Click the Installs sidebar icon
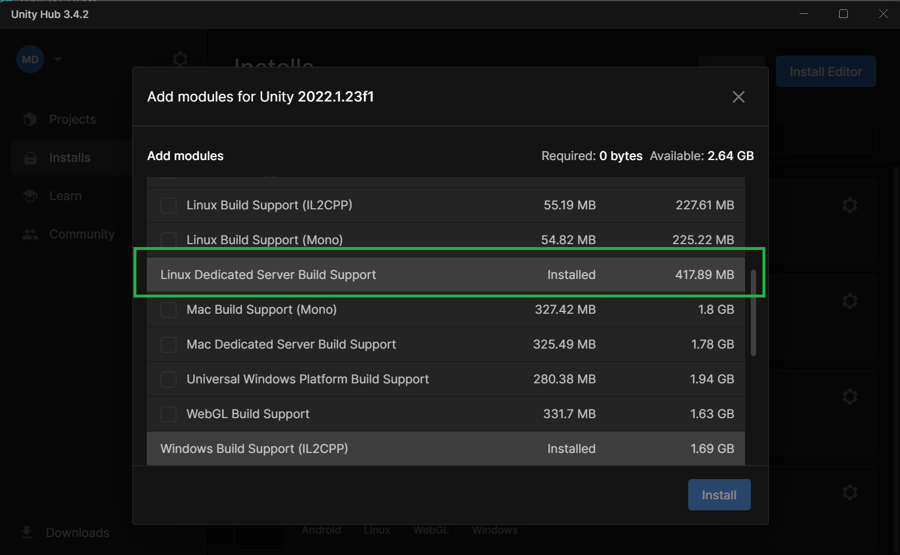The image size is (900, 555). (30, 158)
